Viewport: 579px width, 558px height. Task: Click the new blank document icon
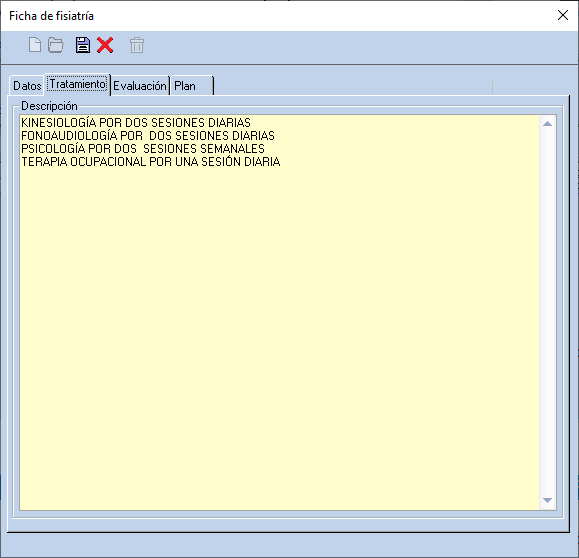[x=35, y=45]
